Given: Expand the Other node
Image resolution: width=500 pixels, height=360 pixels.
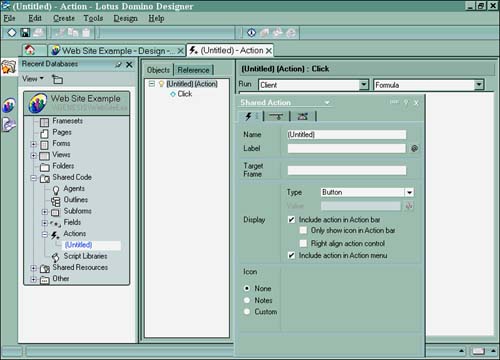Looking at the screenshot, I should click(x=34, y=279).
